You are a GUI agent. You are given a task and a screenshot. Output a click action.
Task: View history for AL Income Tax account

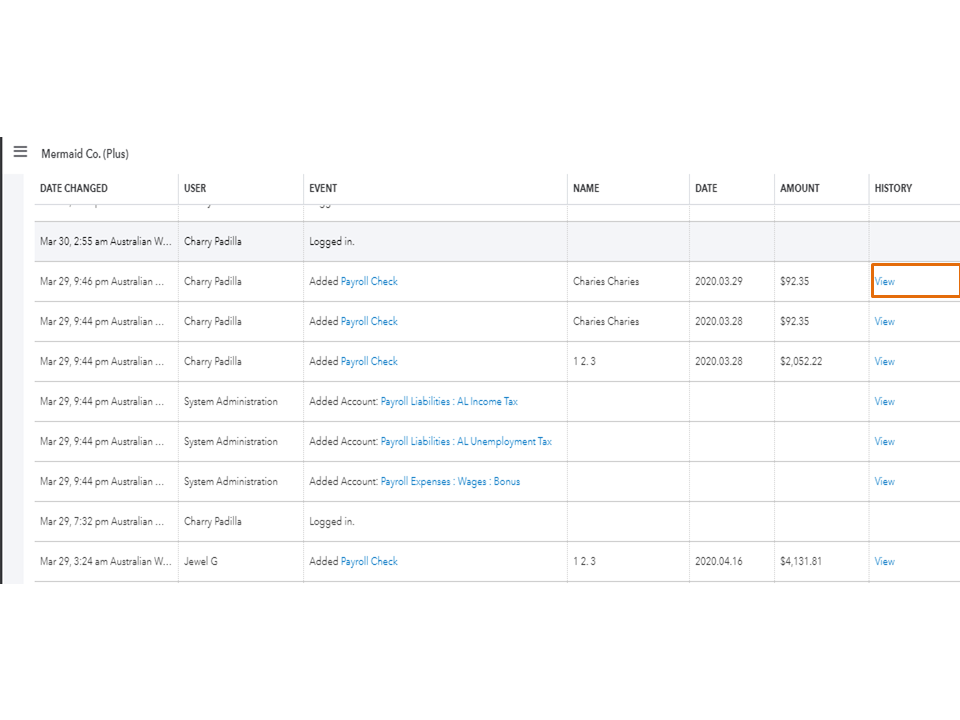coord(885,402)
